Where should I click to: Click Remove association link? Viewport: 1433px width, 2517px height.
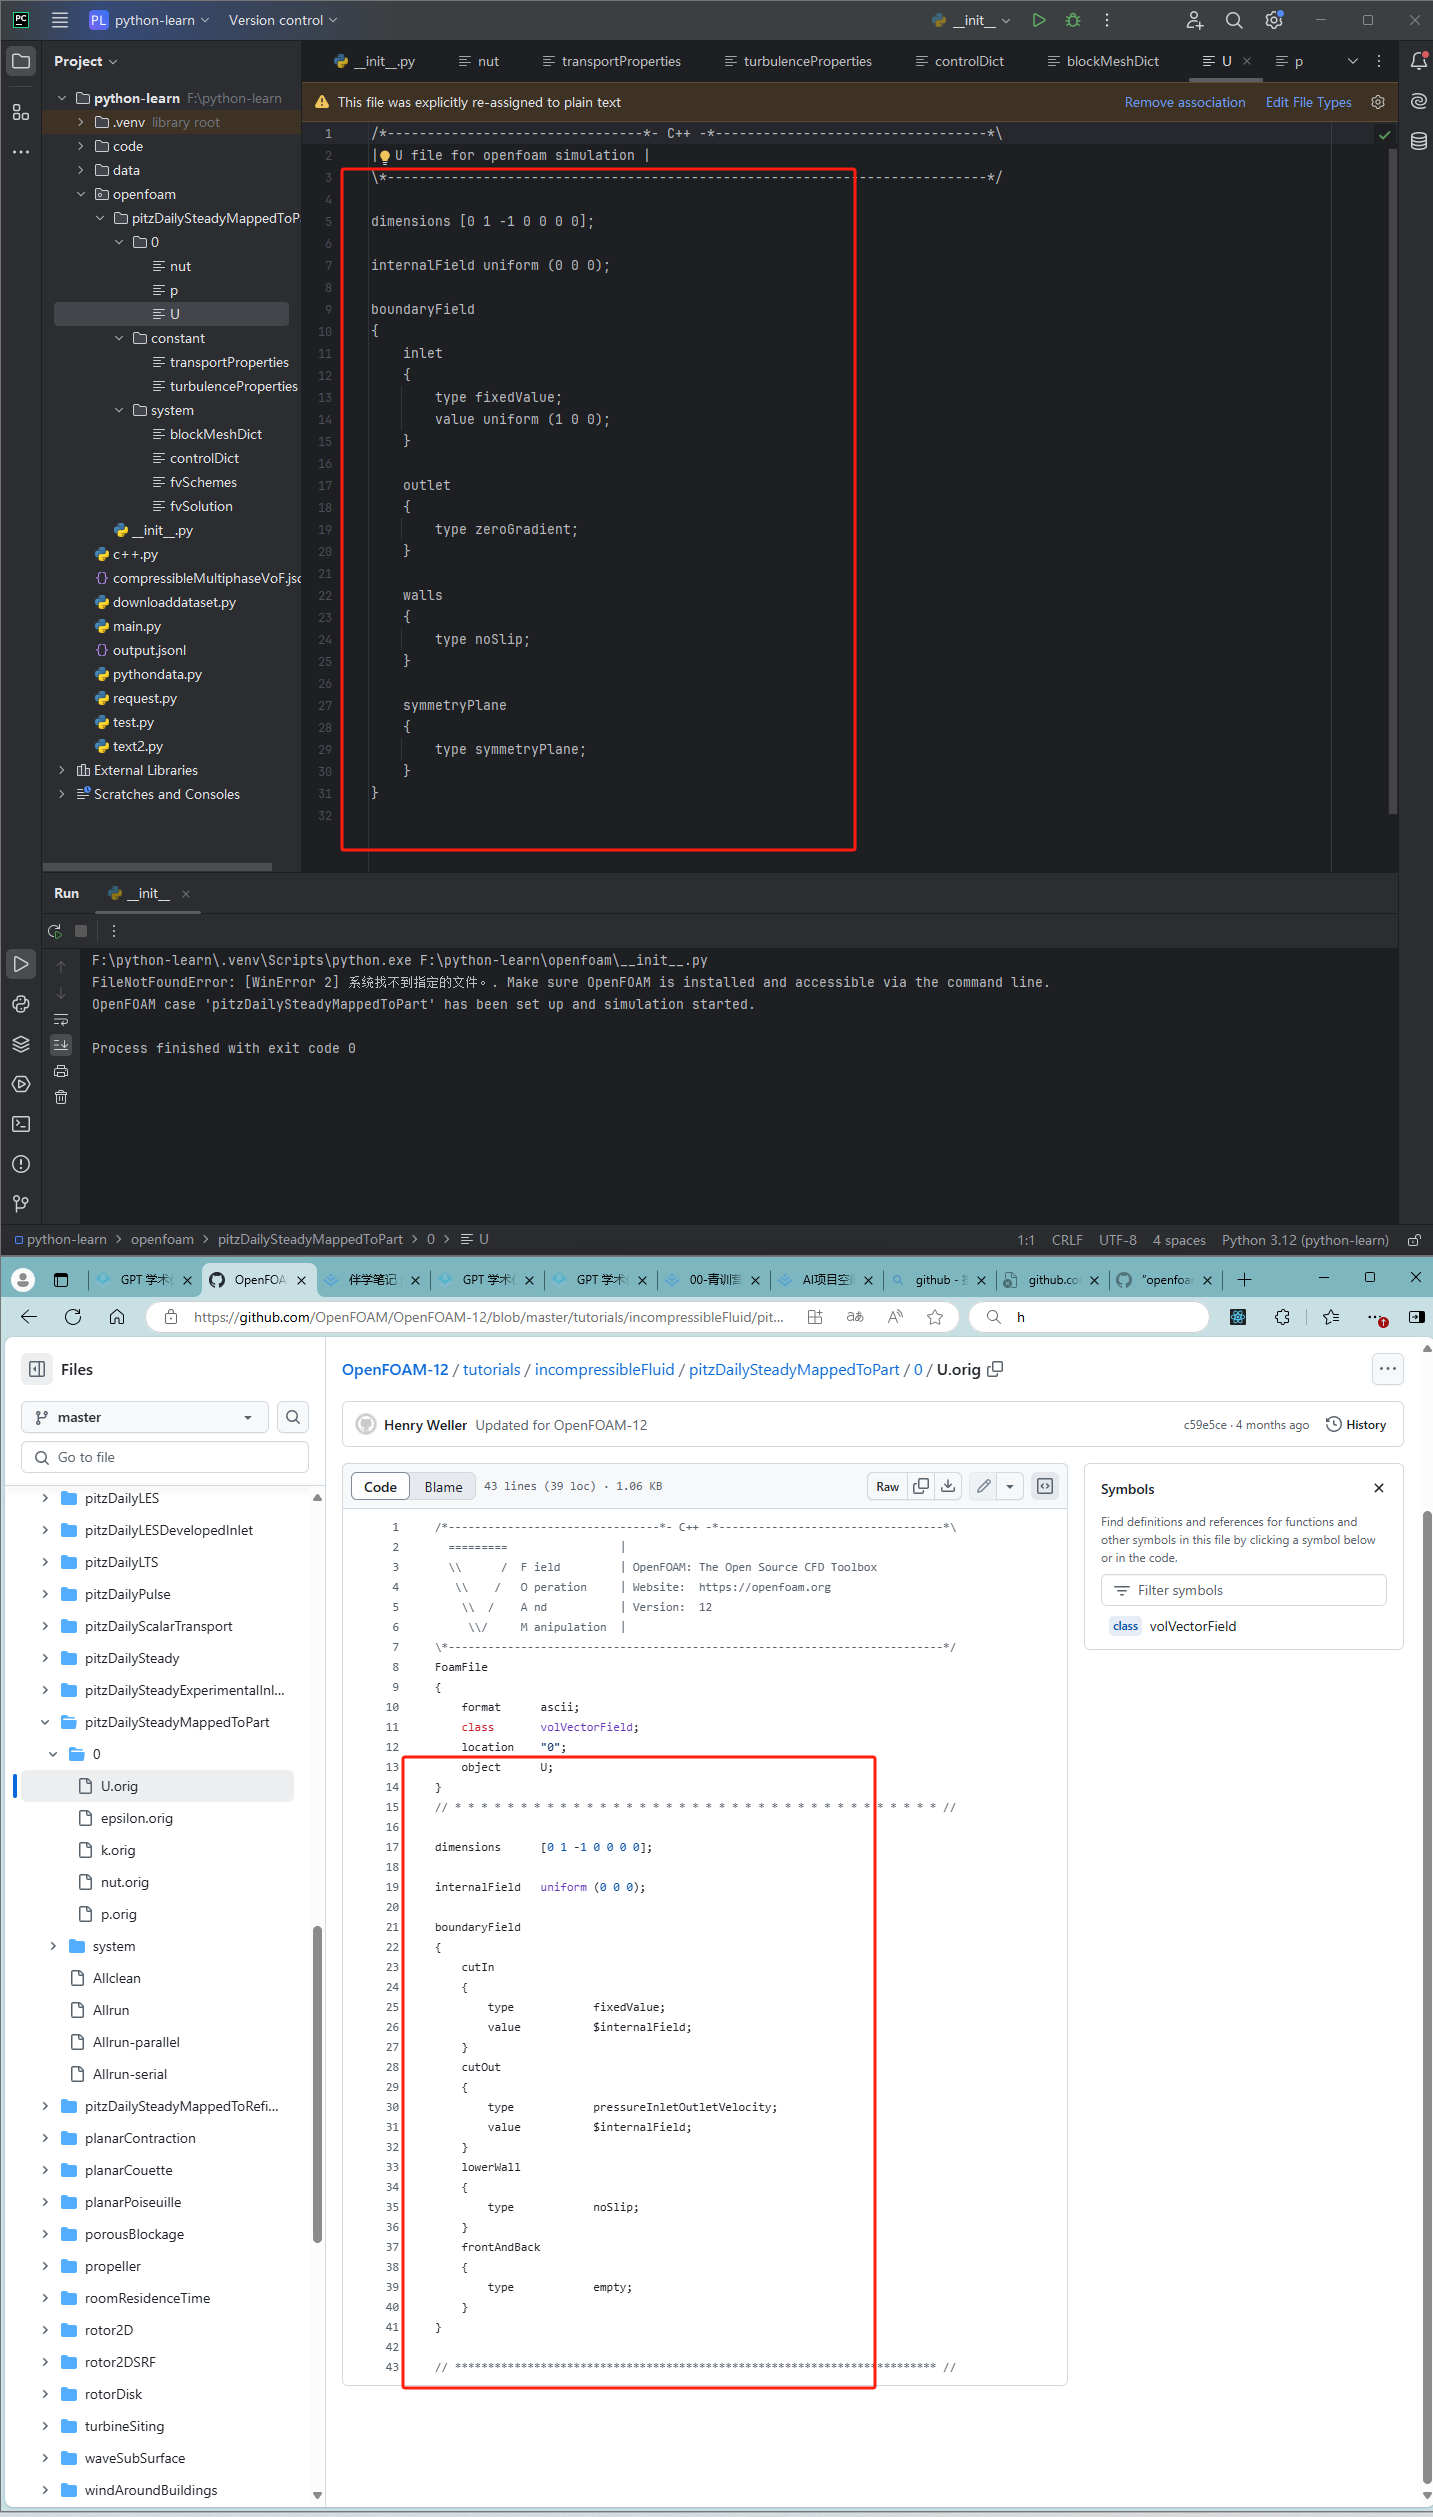pos(1185,102)
